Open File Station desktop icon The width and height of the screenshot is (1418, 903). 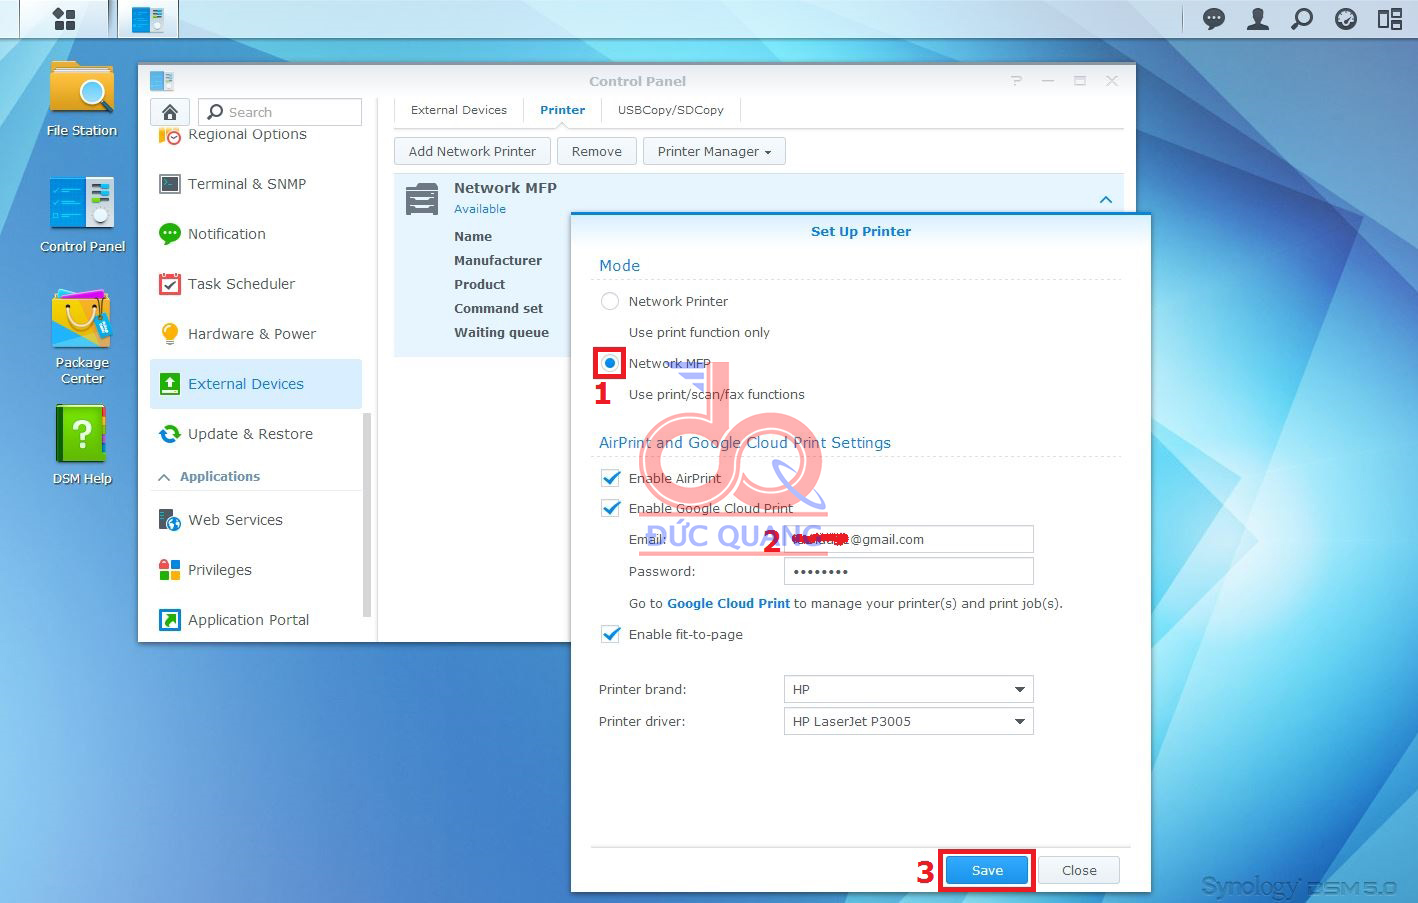pyautogui.click(x=82, y=99)
